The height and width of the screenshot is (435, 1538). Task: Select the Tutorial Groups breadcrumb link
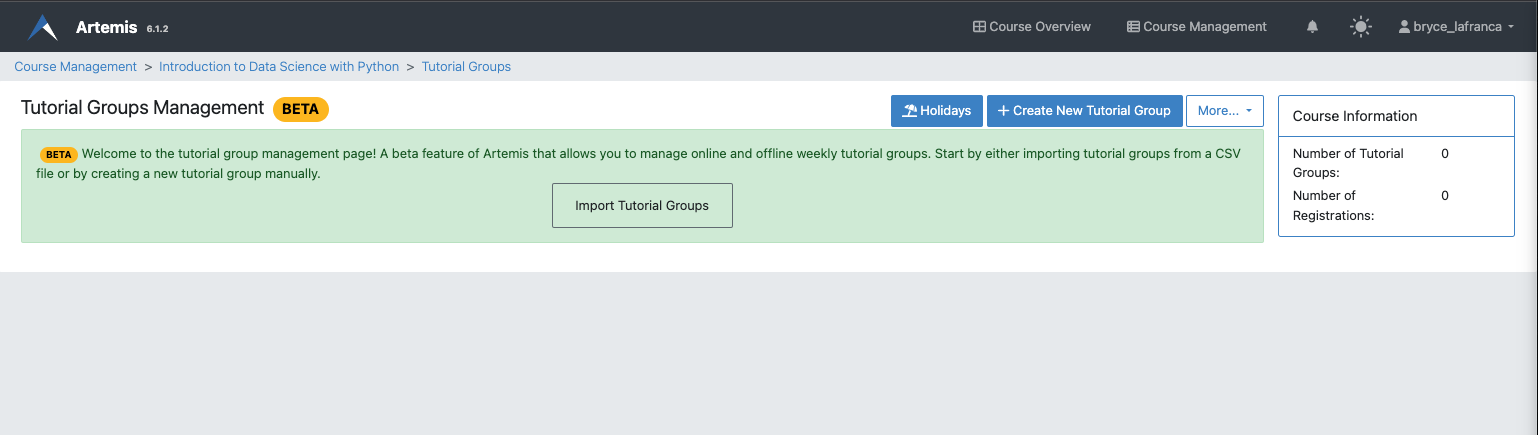(466, 67)
